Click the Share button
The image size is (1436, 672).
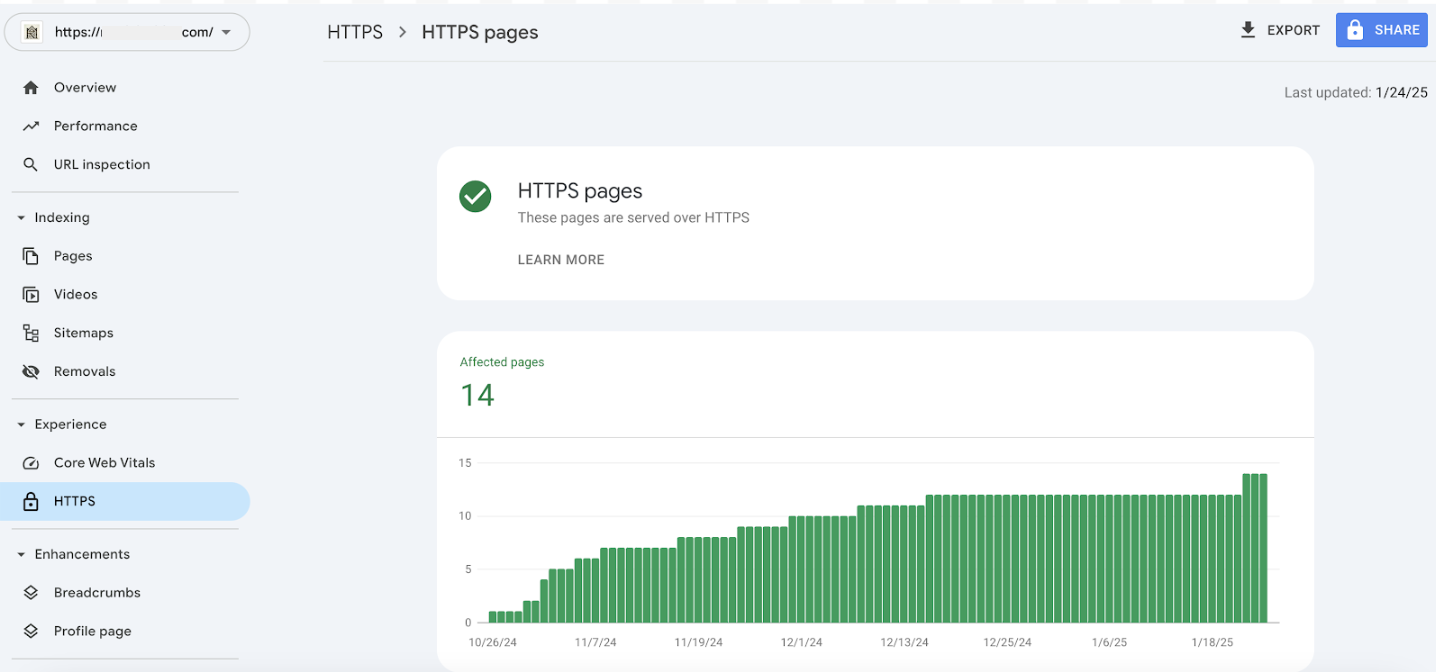point(1382,30)
